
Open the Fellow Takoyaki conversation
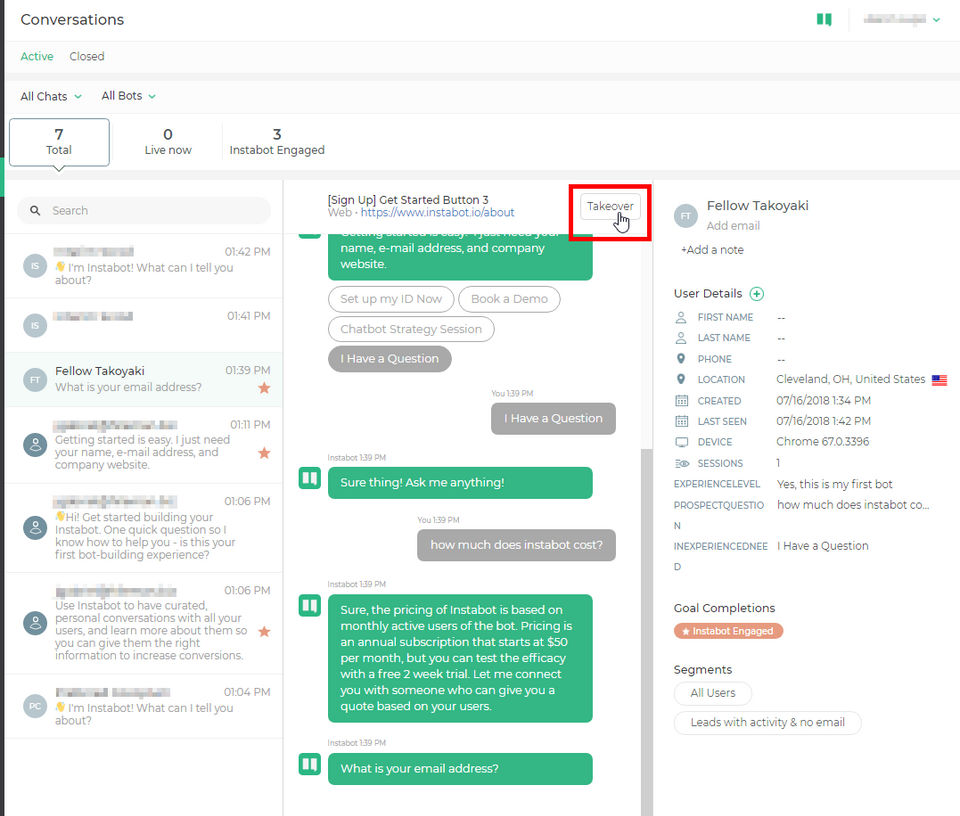pyautogui.click(x=144, y=379)
